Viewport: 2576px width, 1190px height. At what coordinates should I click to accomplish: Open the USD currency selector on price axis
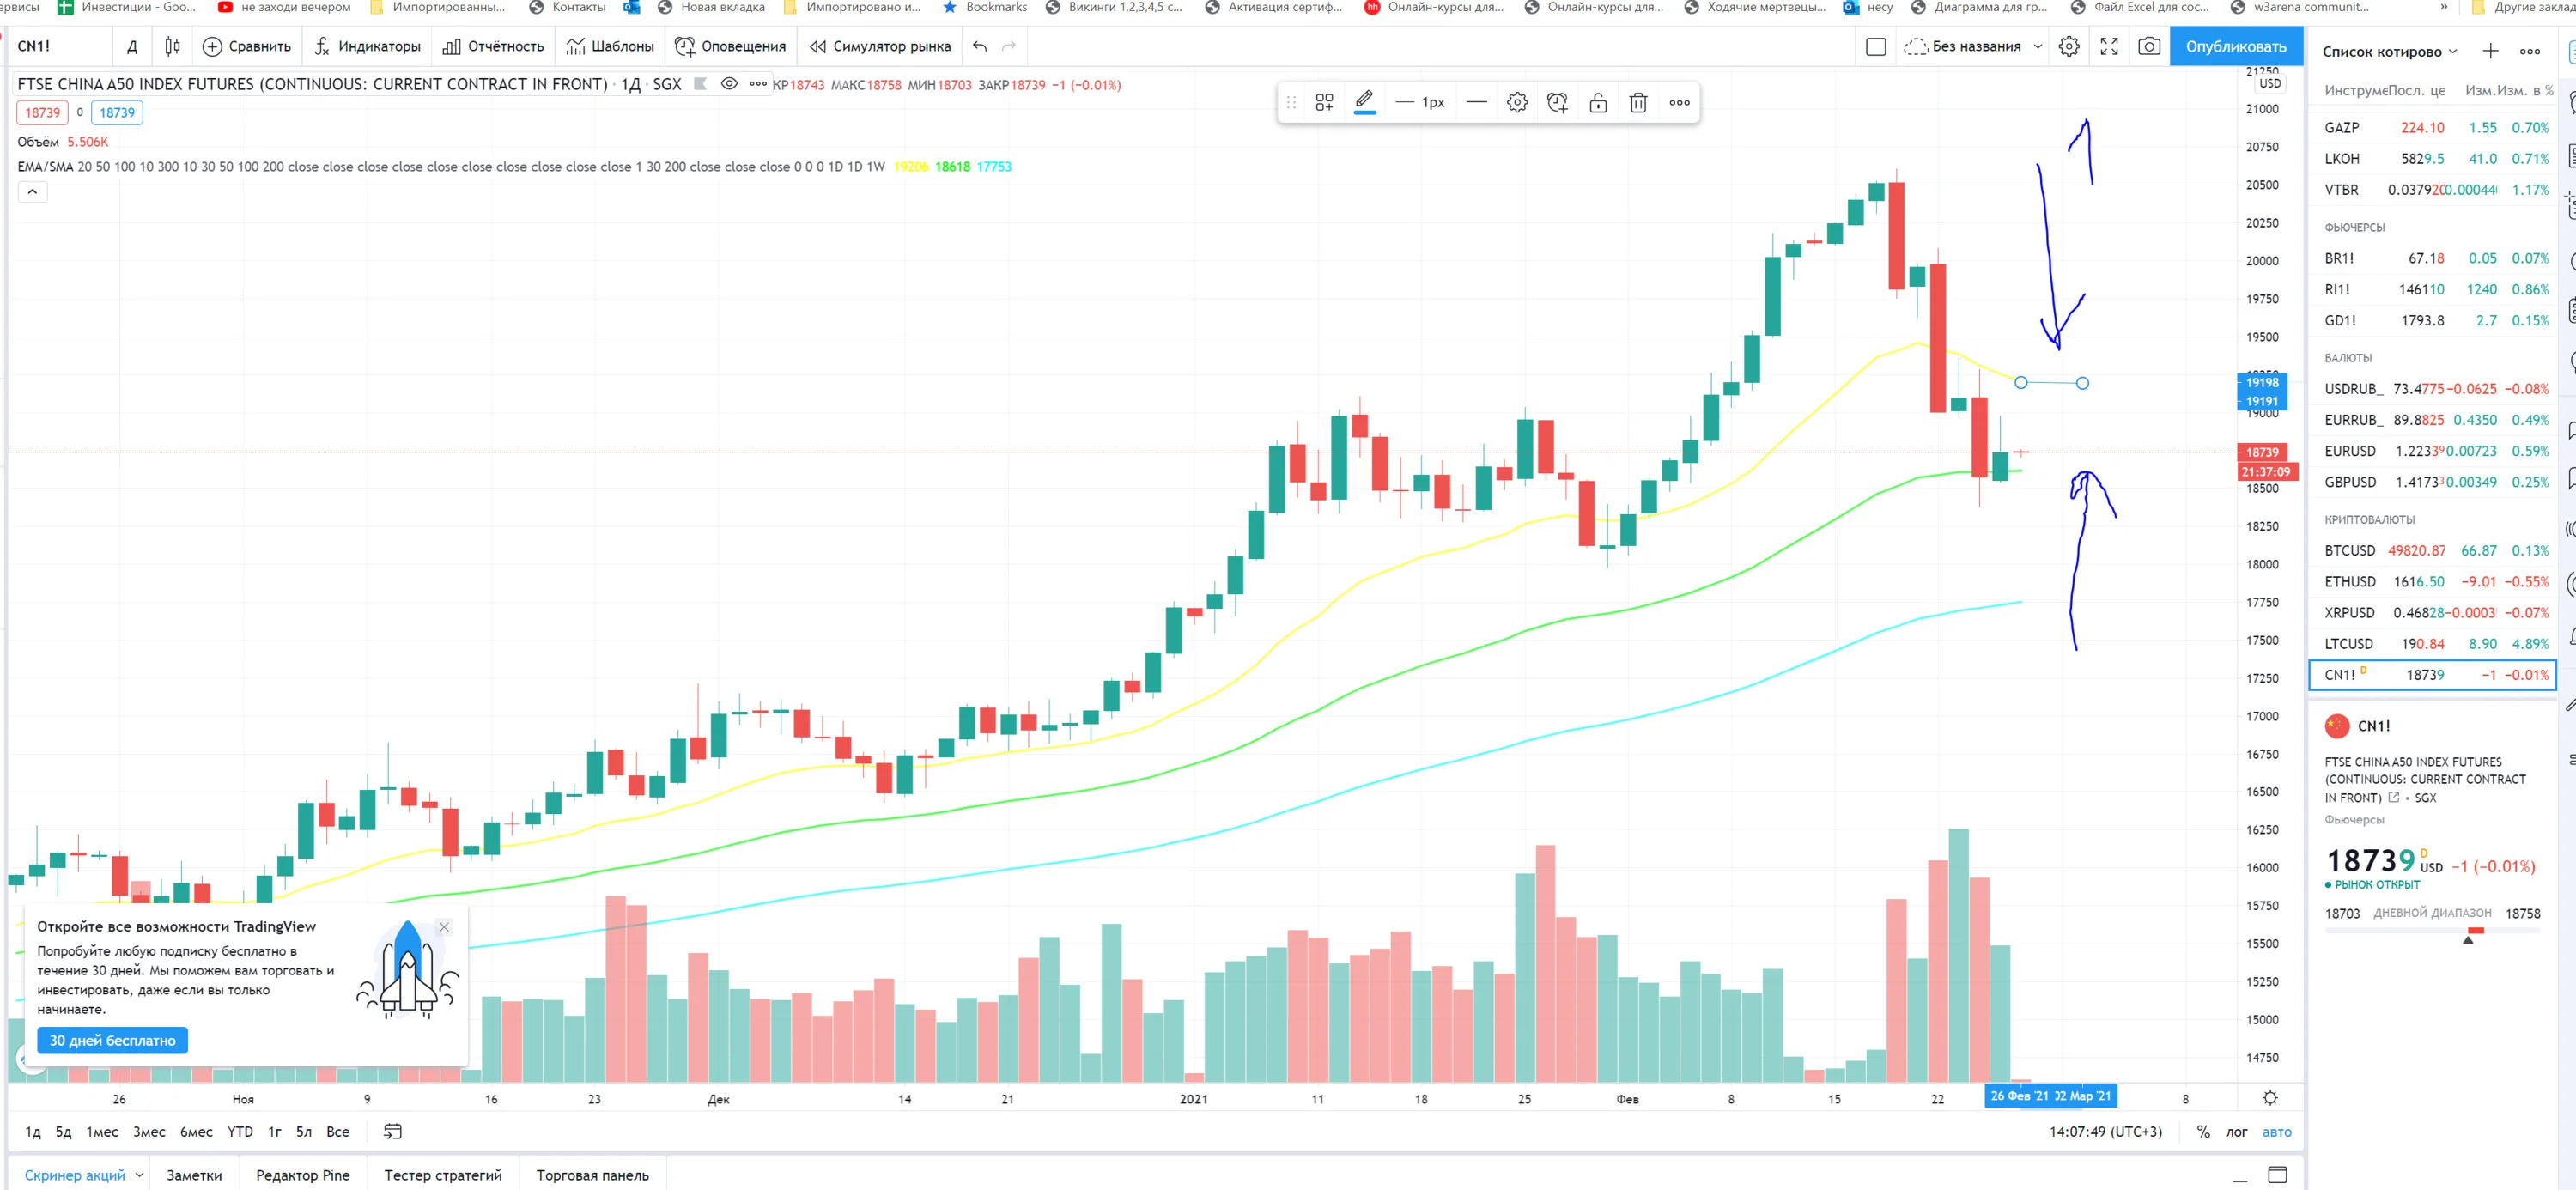click(x=2270, y=84)
